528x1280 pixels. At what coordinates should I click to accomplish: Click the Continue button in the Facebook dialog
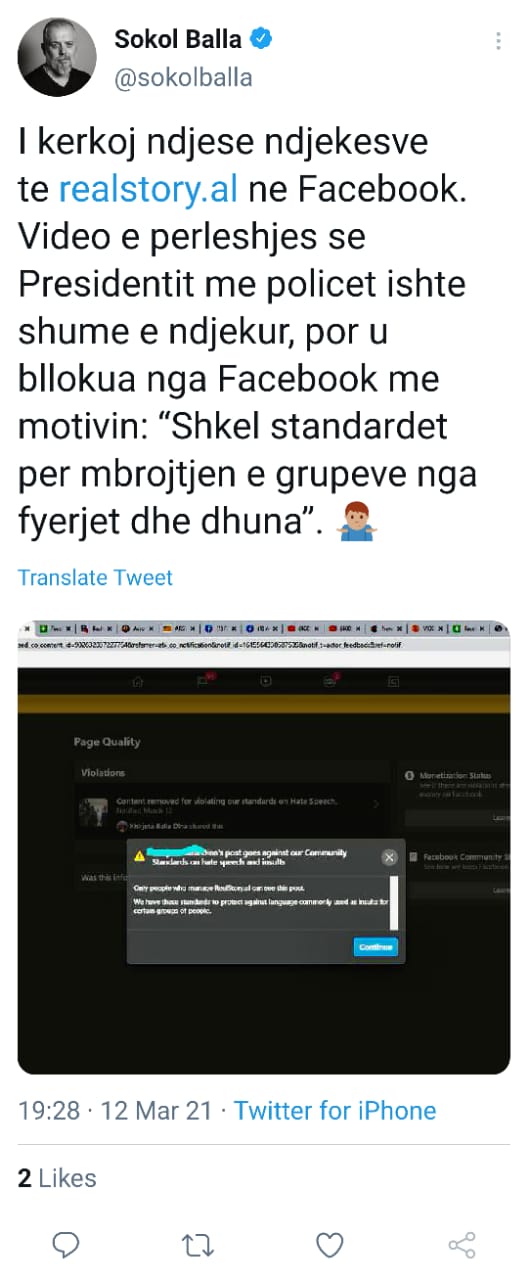point(376,947)
